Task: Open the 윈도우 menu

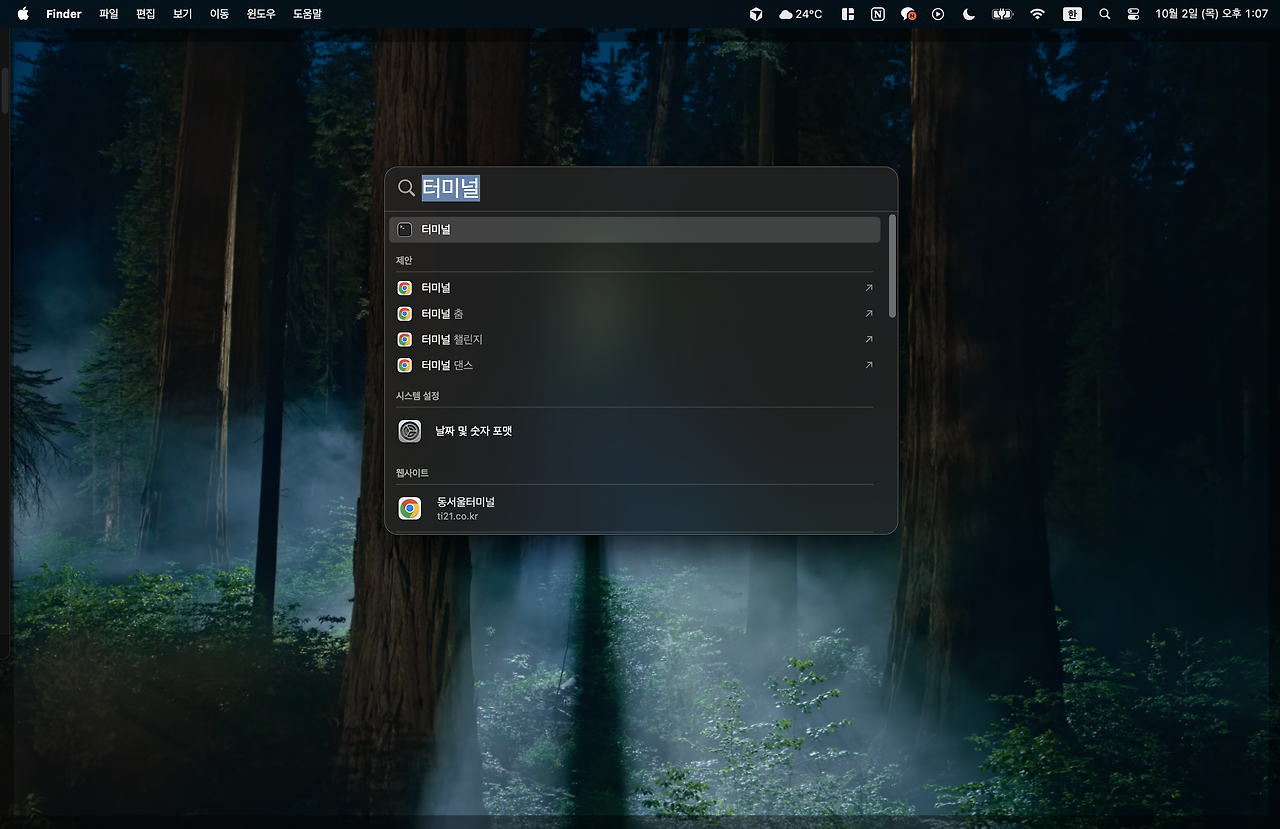Action: [x=261, y=14]
